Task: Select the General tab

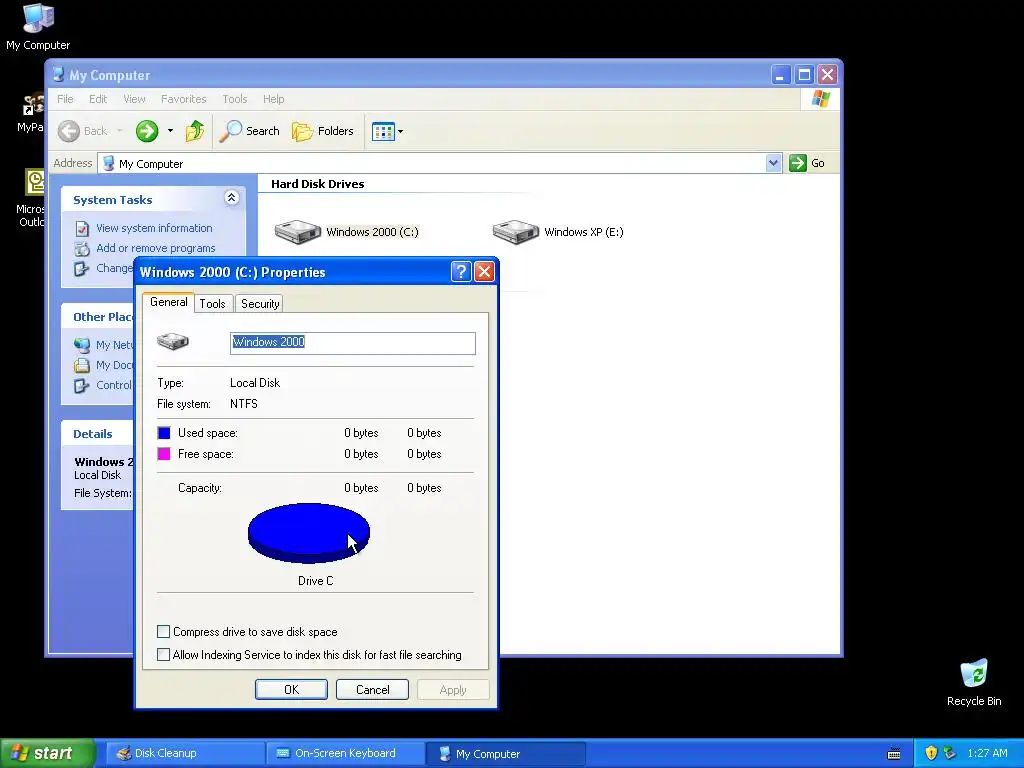Action: coord(168,302)
